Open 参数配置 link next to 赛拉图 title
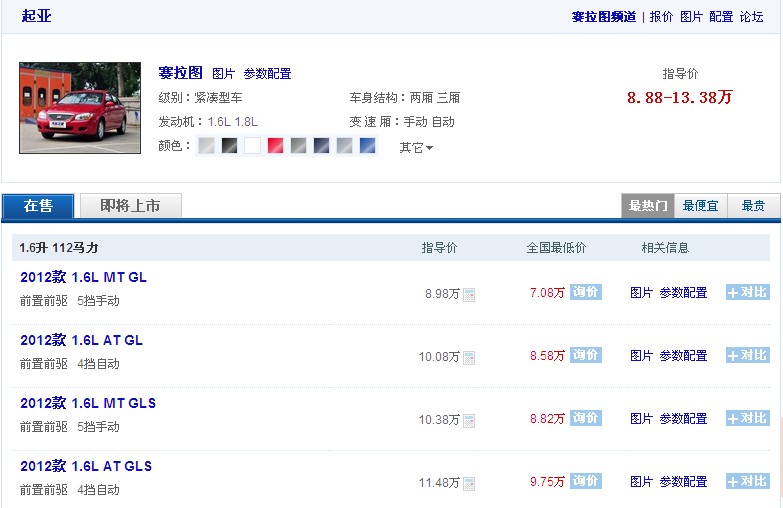The height and width of the screenshot is (508, 783). 268,74
